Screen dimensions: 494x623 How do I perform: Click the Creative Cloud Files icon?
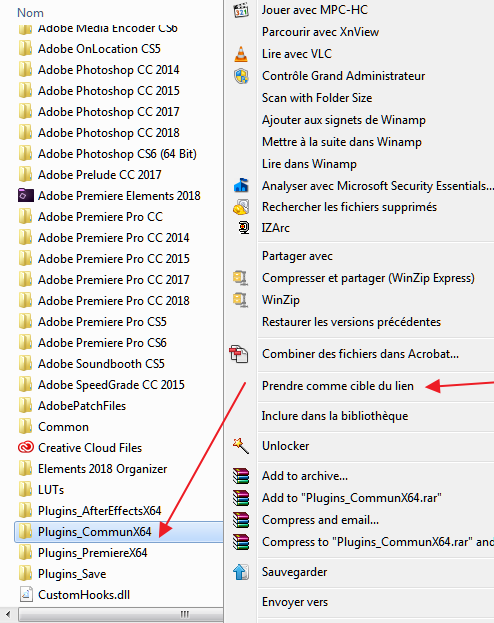[26, 448]
